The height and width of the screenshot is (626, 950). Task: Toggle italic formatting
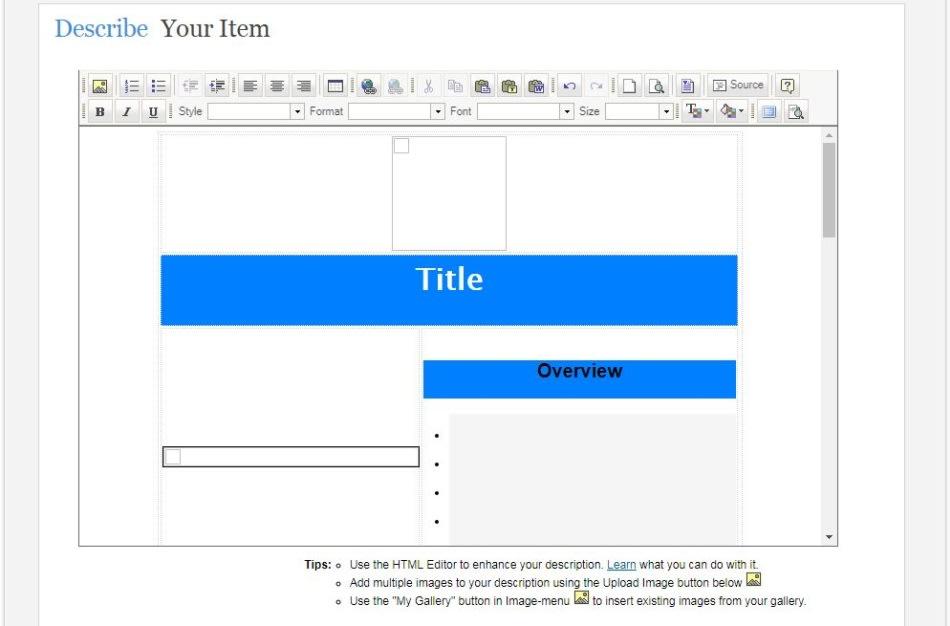click(127, 112)
